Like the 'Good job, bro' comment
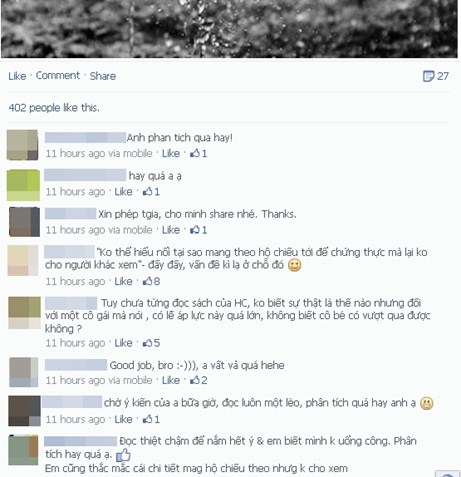The width and height of the screenshot is (461, 477). point(171,380)
